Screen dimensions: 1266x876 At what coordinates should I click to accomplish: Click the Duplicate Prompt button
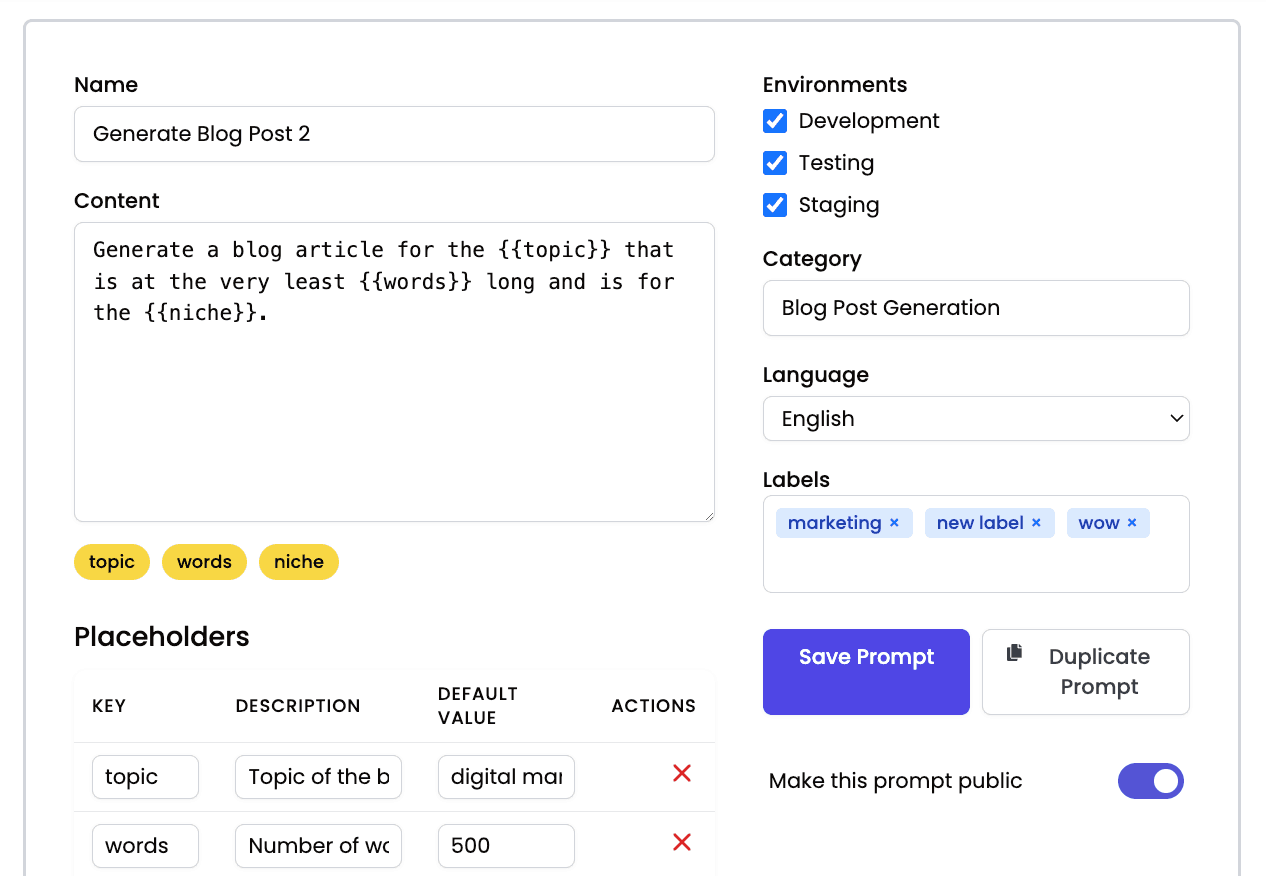[1086, 672]
